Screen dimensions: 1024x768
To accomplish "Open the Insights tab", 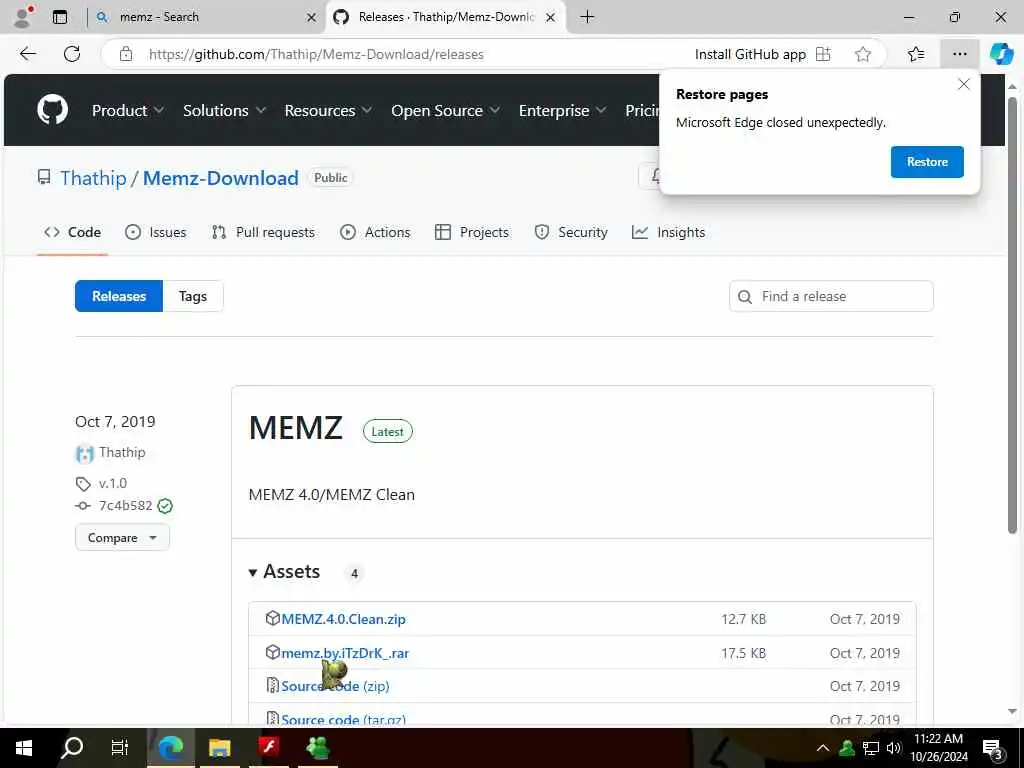I will coord(669,232).
